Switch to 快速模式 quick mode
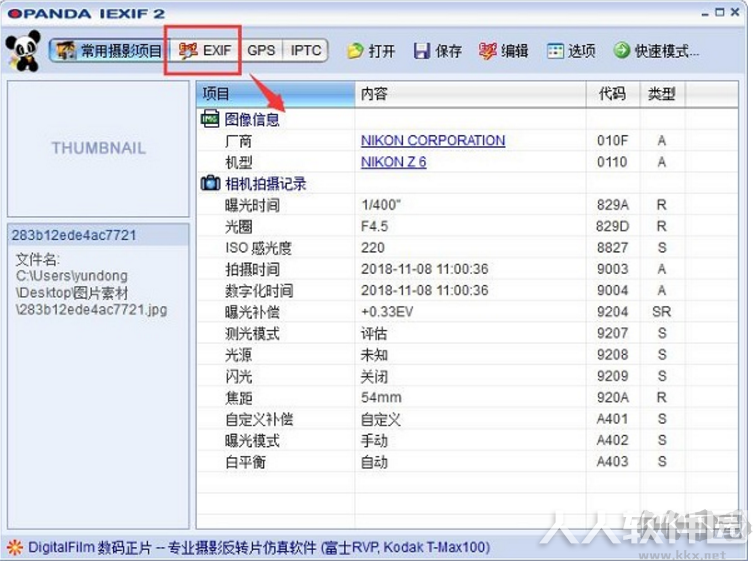753x562 pixels. coord(656,50)
